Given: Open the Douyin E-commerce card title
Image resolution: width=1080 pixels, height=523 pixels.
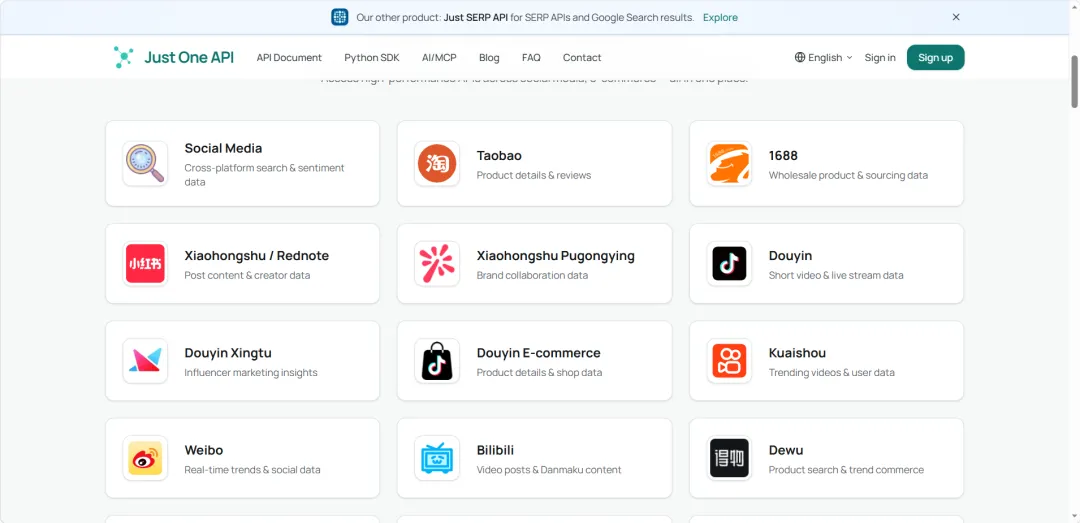Looking at the screenshot, I should (539, 353).
